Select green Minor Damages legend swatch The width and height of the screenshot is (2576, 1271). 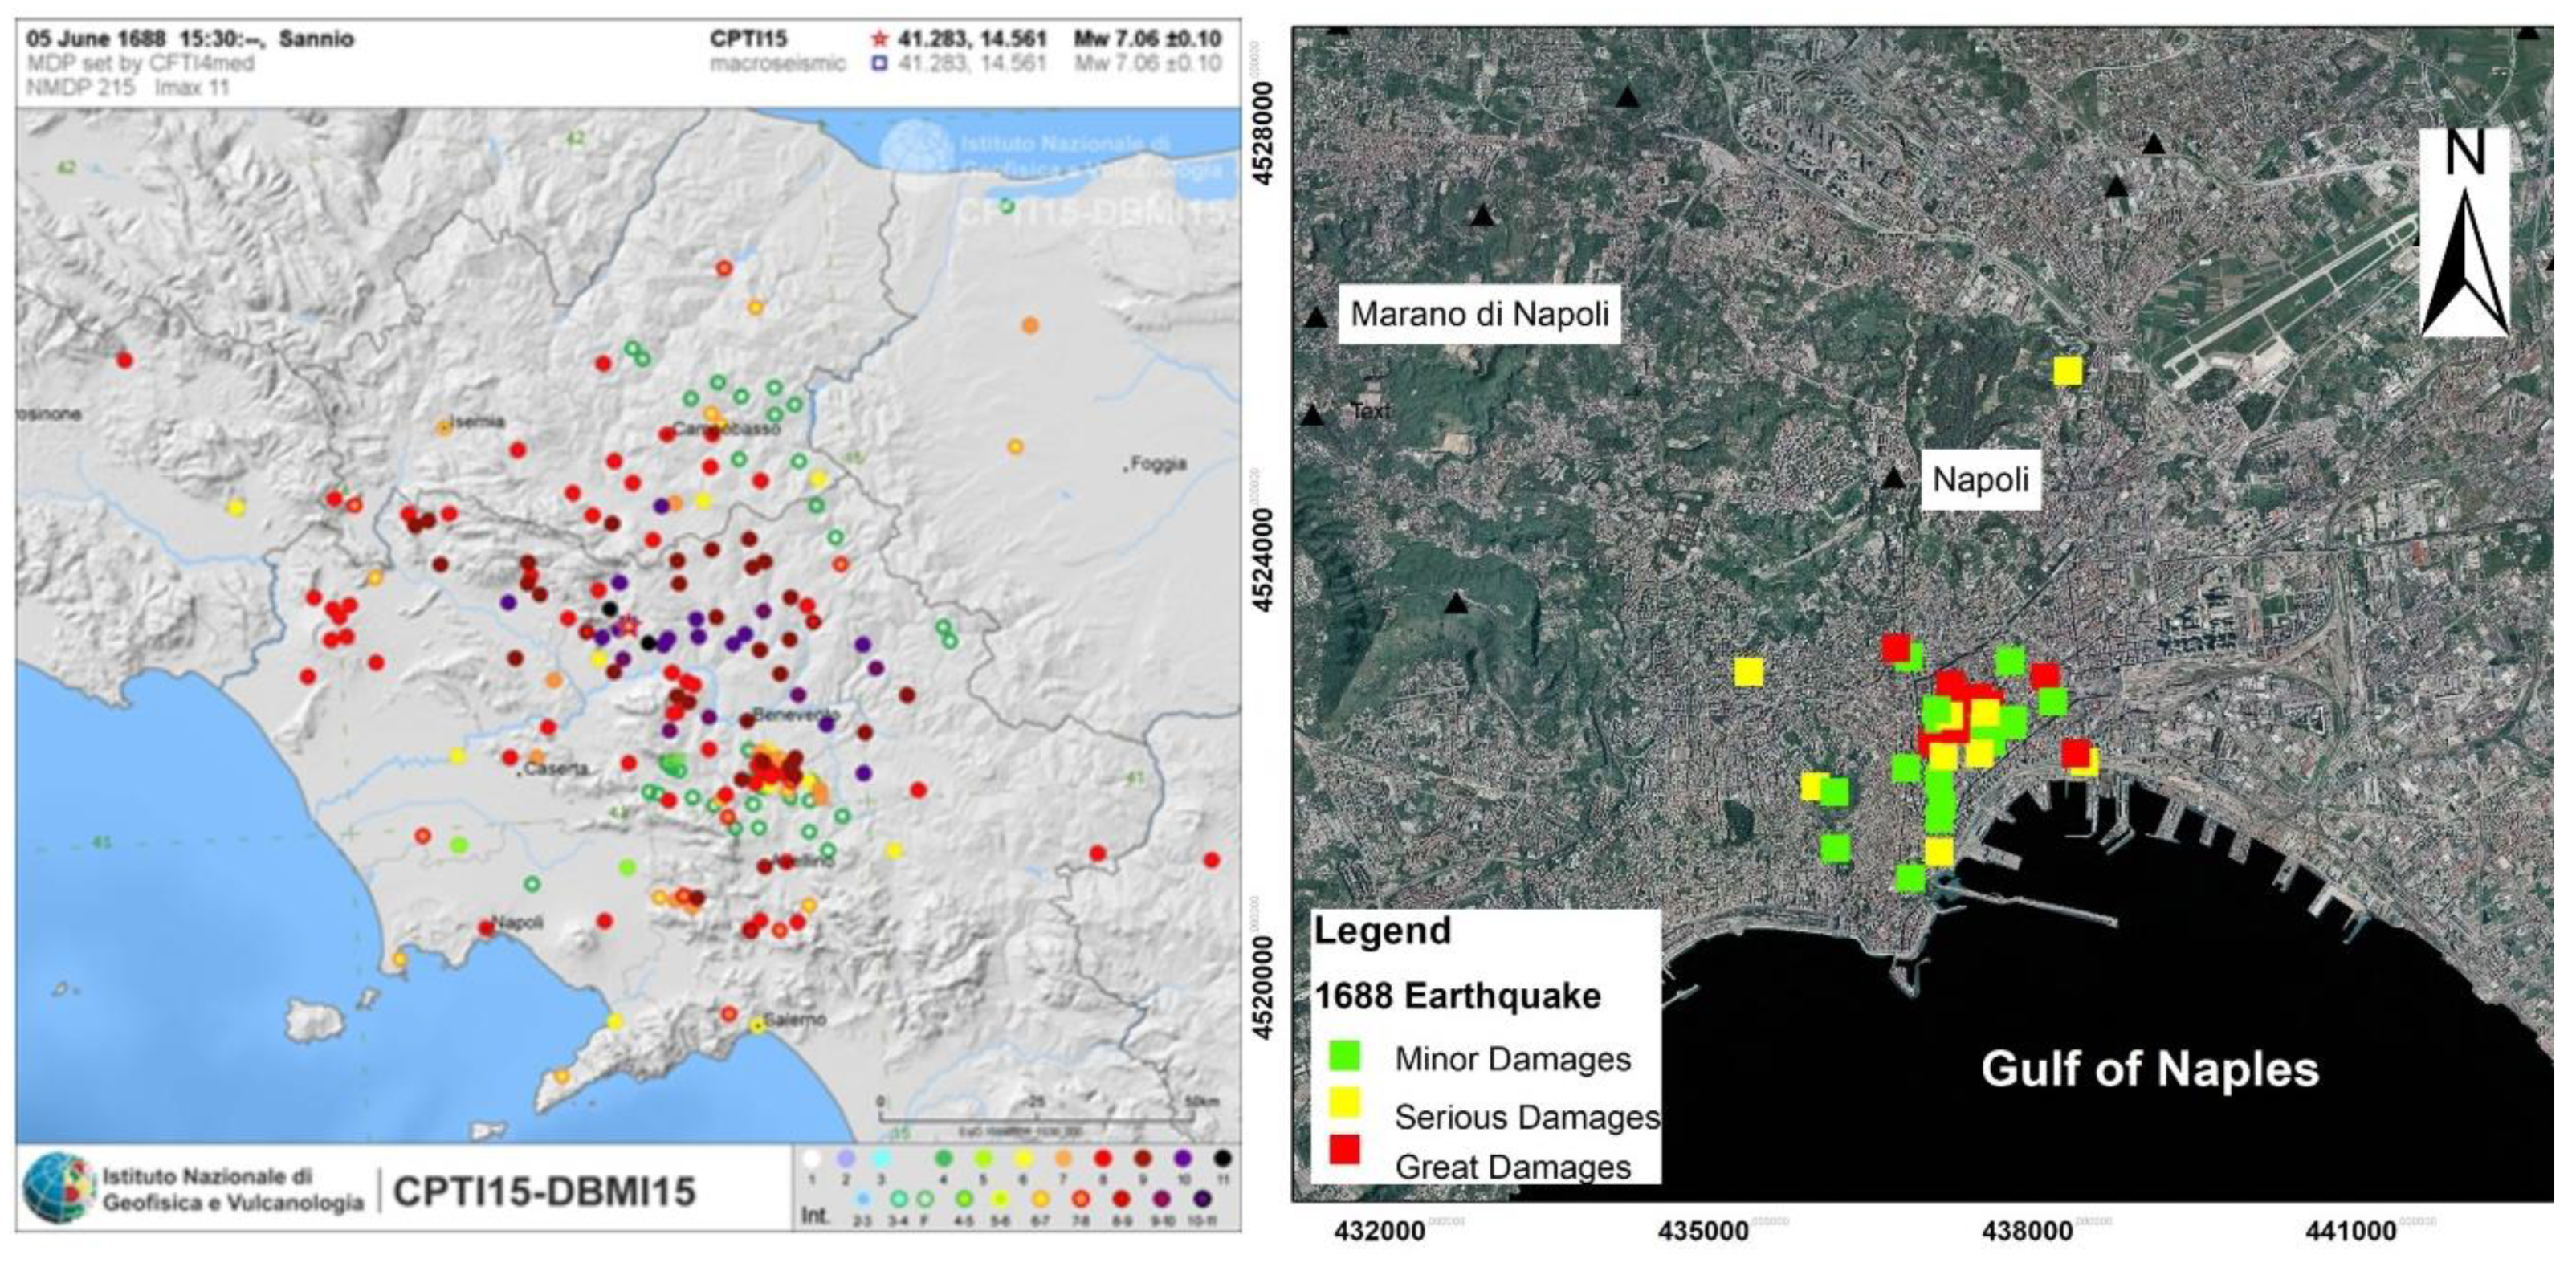[1345, 1056]
